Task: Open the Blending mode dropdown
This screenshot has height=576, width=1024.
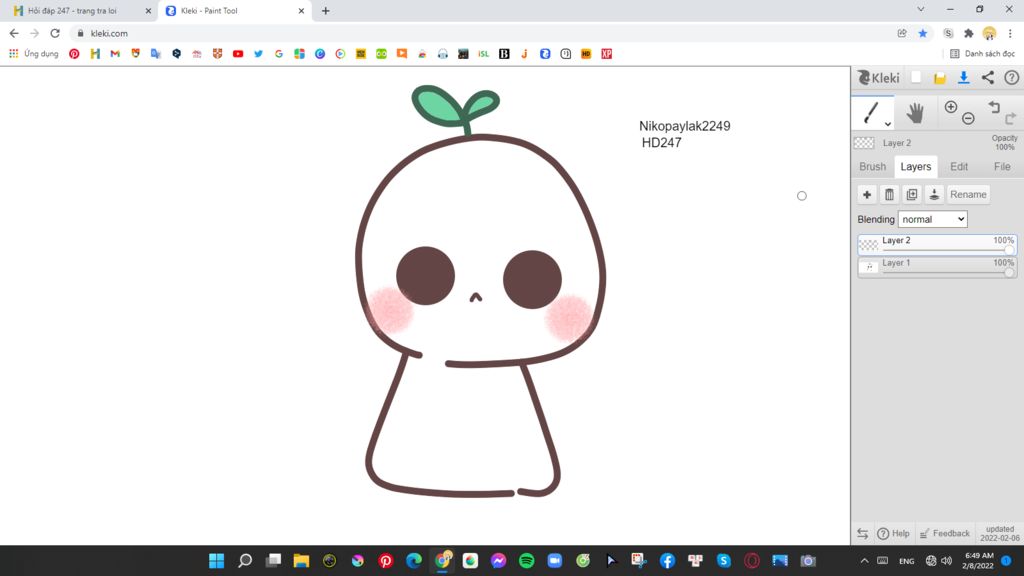Action: pos(933,219)
